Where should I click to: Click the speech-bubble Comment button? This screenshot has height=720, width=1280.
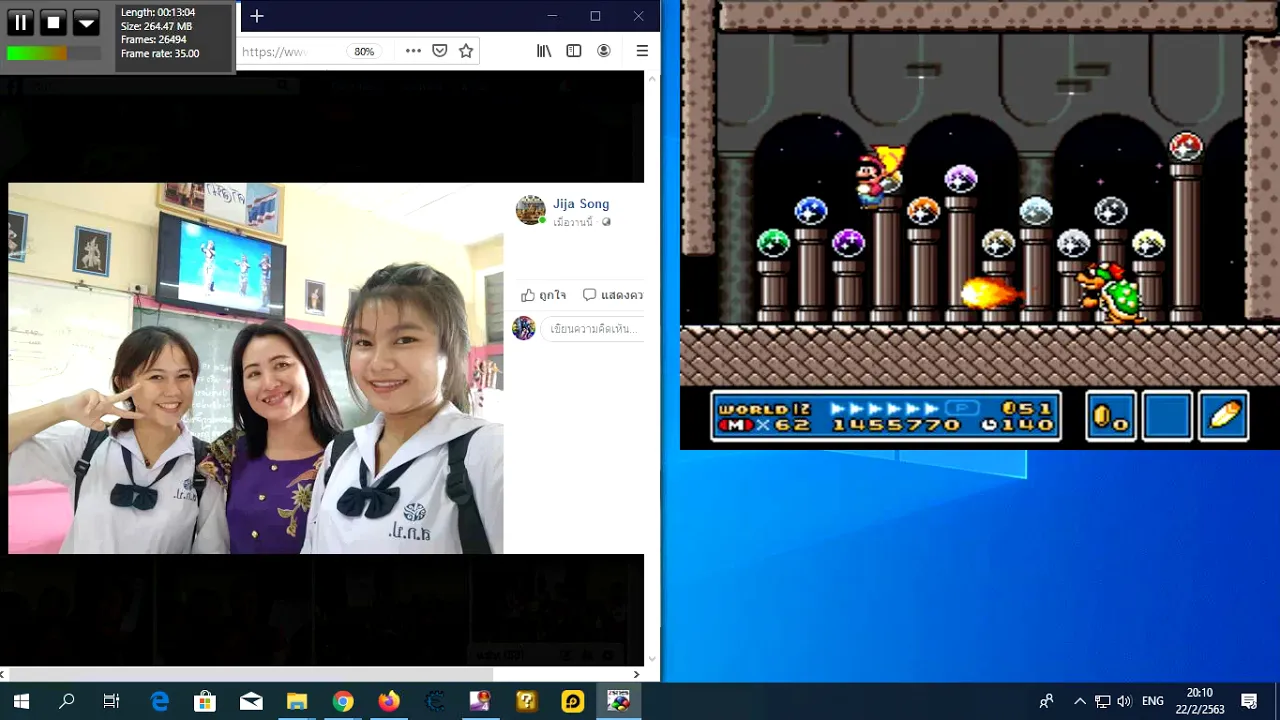pos(613,295)
